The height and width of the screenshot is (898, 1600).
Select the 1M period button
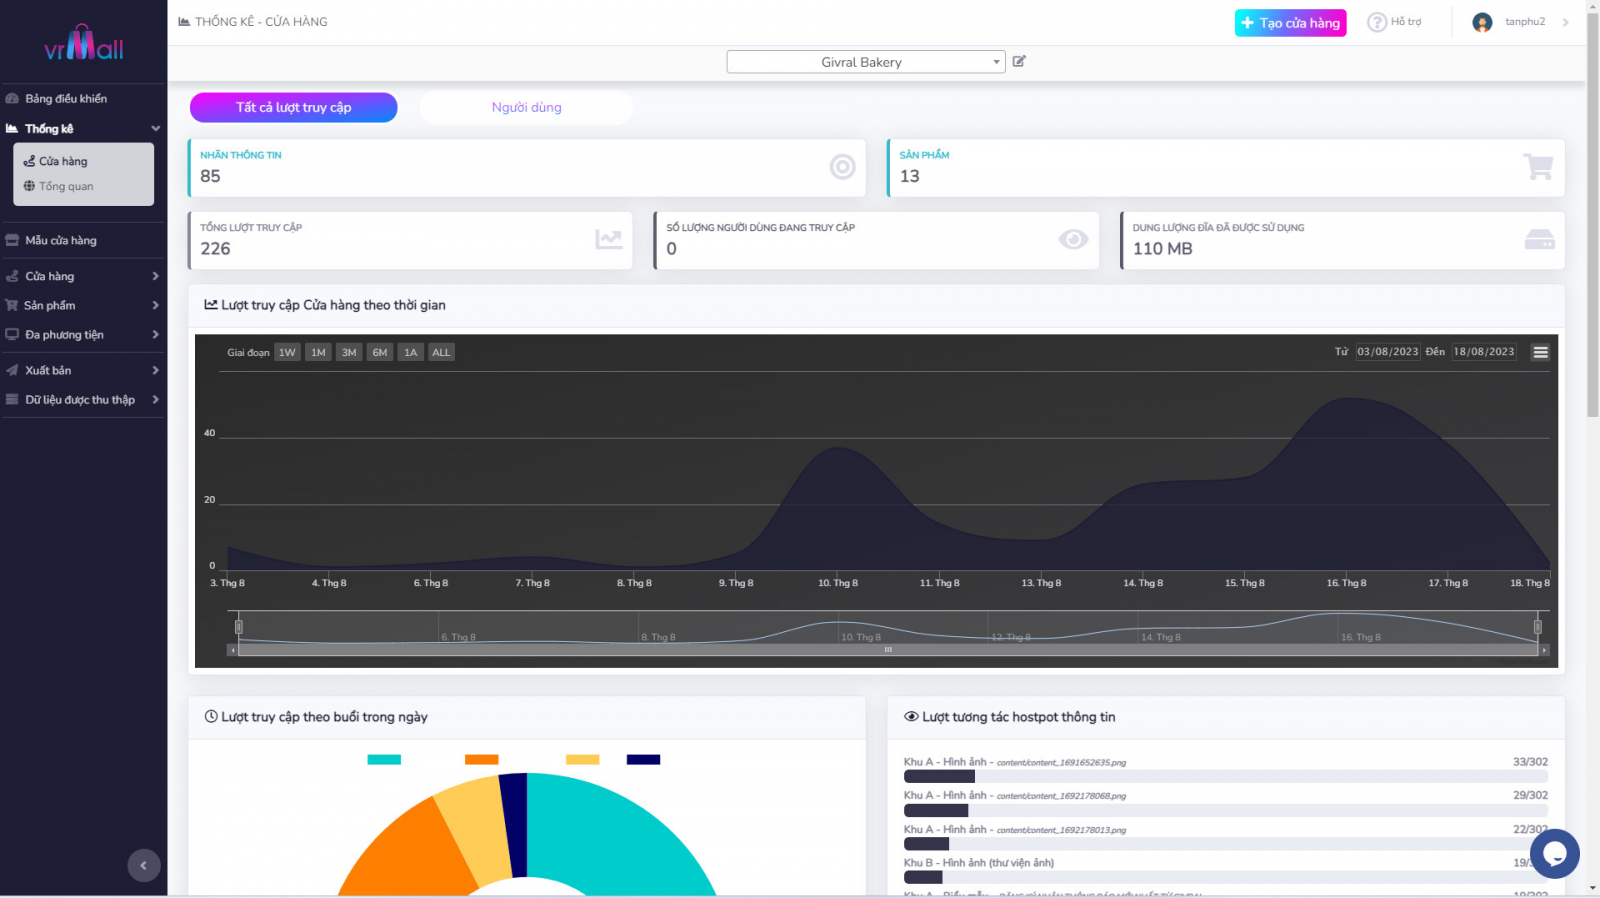(318, 352)
